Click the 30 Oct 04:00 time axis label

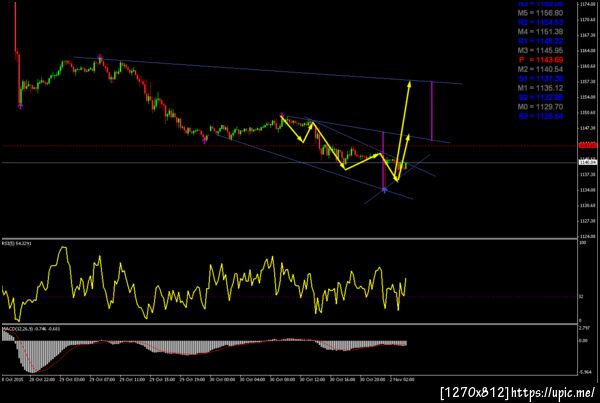pos(252,379)
